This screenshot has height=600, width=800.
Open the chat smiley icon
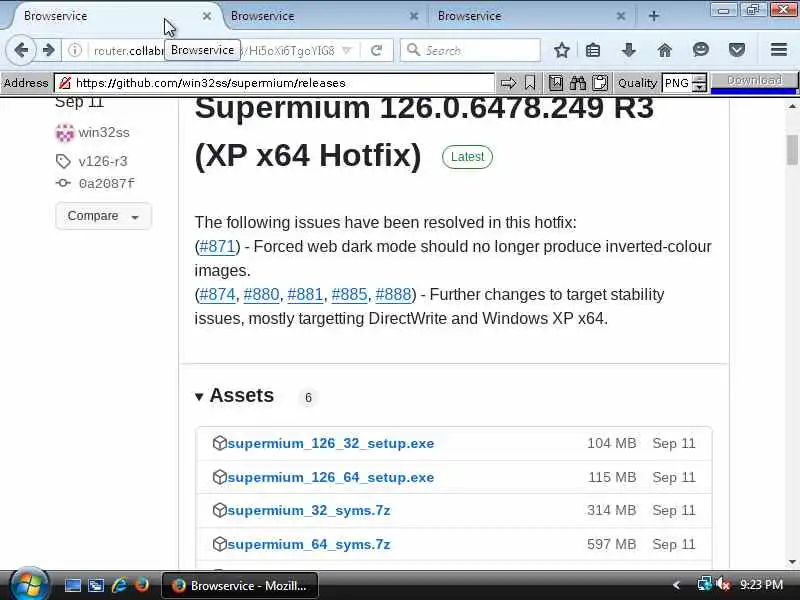click(701, 49)
